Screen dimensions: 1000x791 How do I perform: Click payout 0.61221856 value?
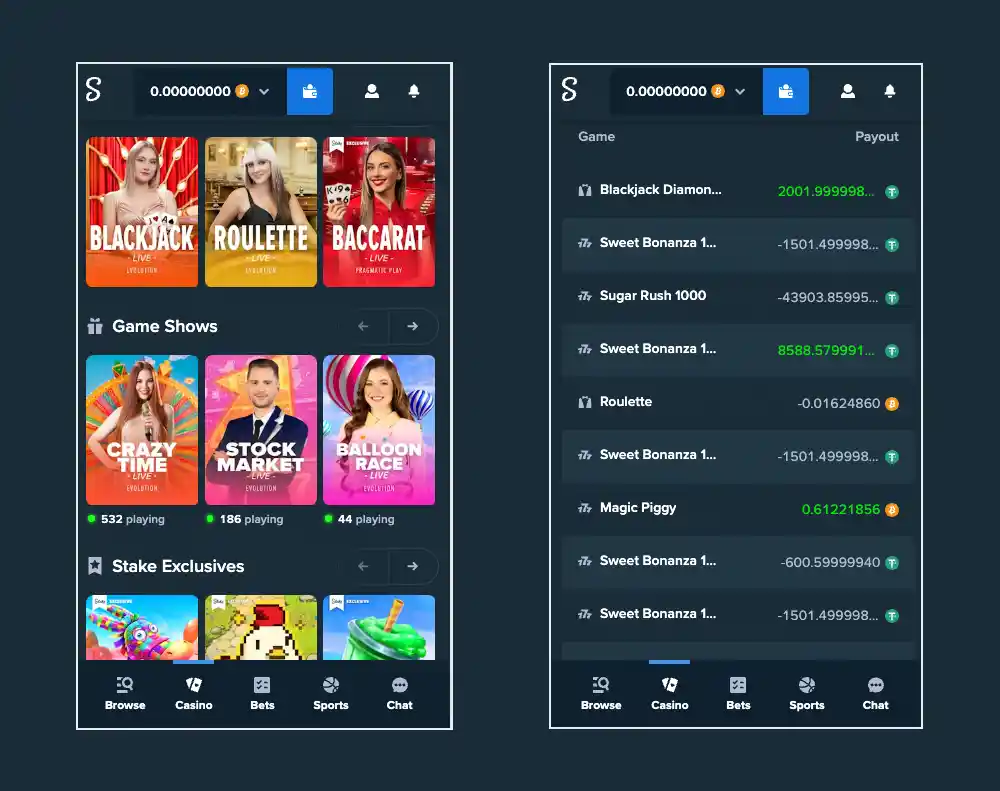841,509
